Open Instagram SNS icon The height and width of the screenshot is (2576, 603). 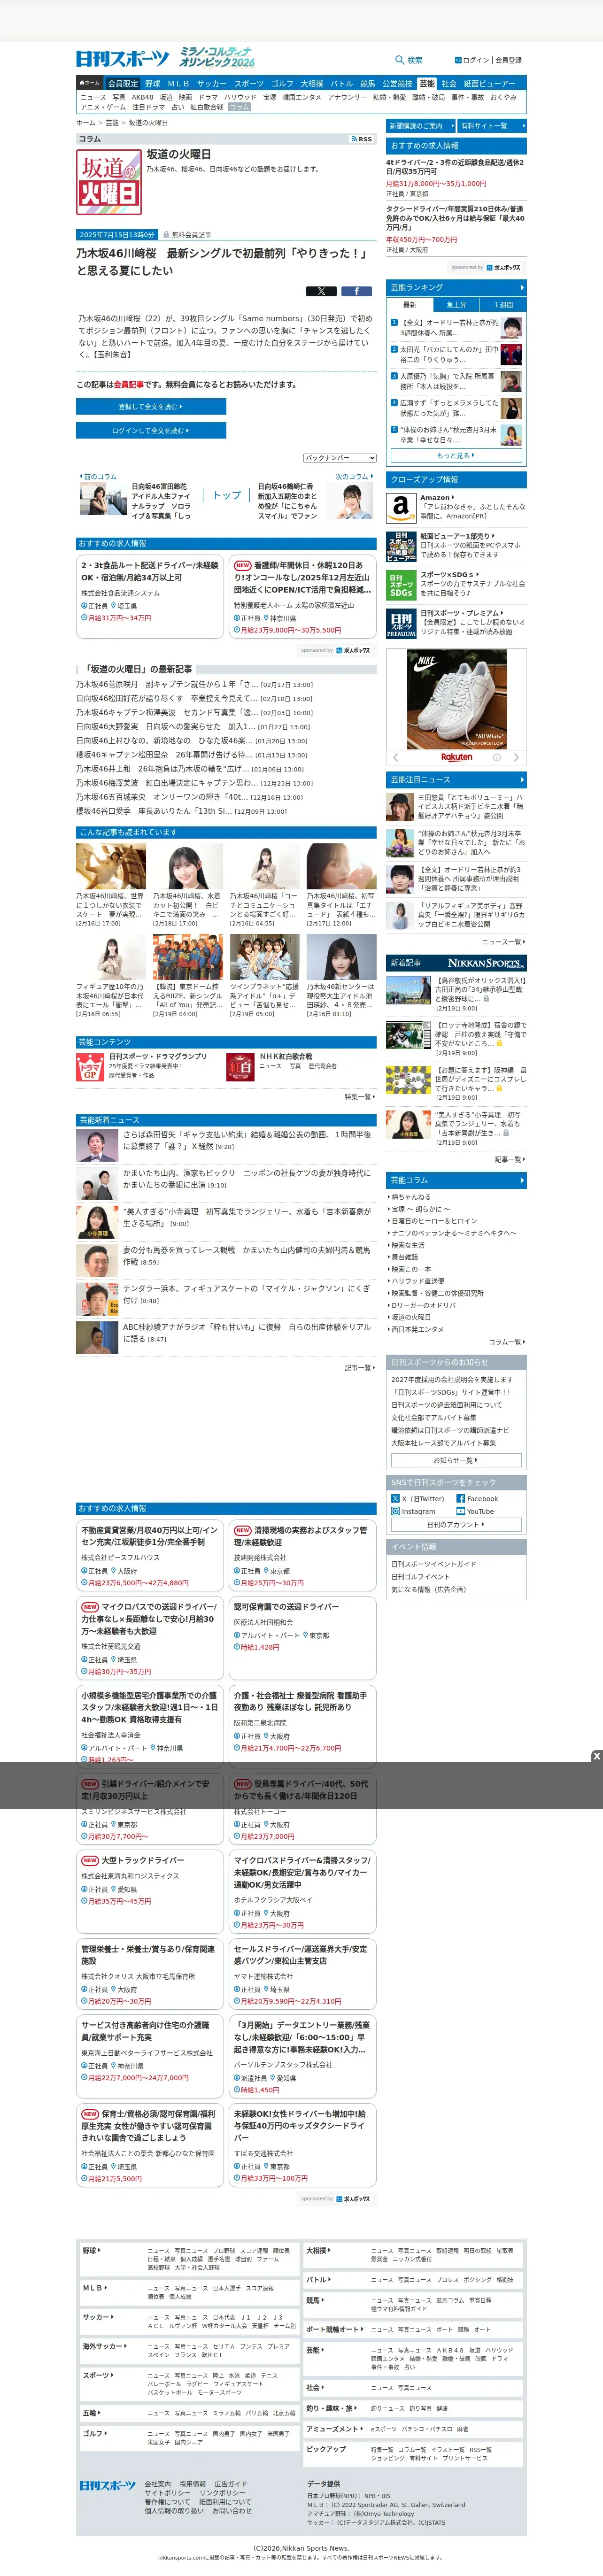396,1511
